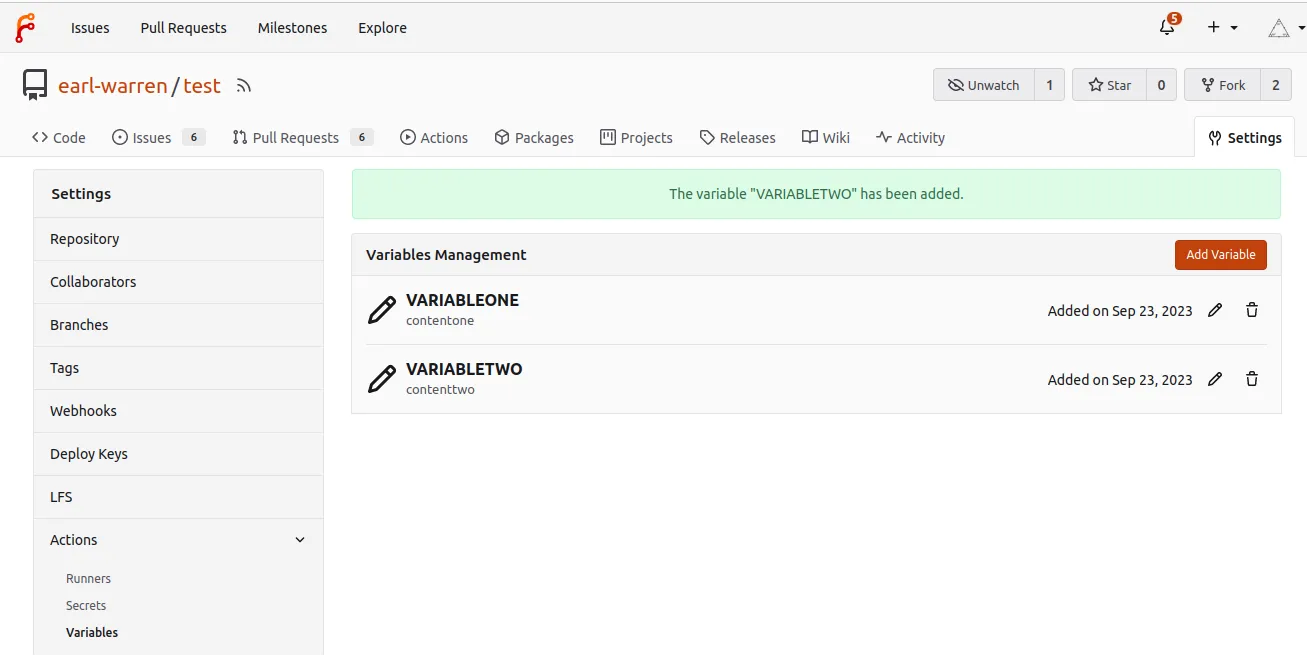Delete VARIABLEONE using its trash icon
This screenshot has height=655, width=1307.
point(1251,310)
